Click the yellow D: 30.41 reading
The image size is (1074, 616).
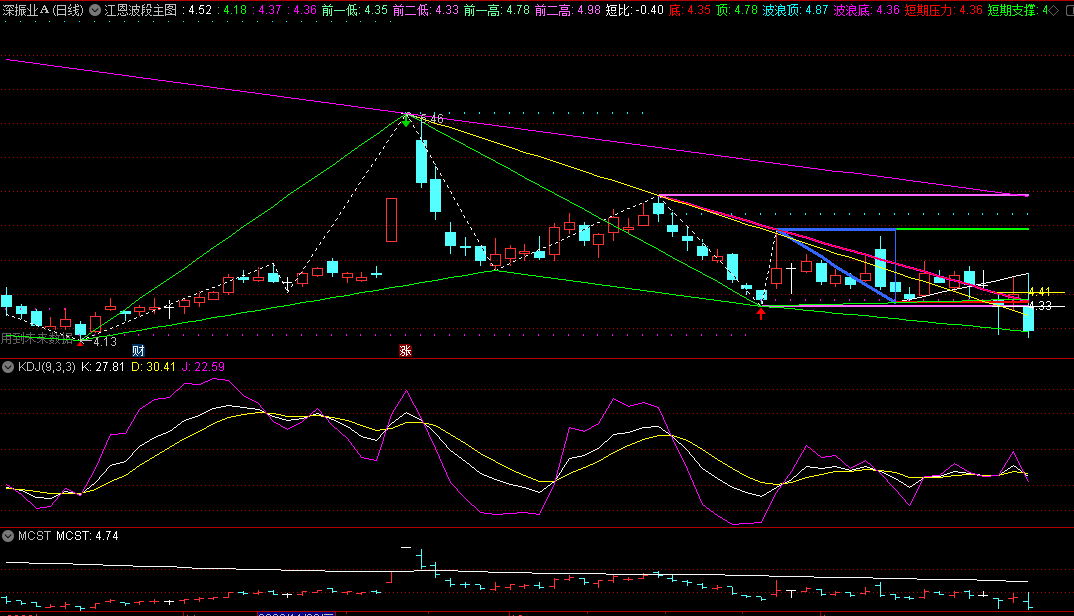point(153,367)
